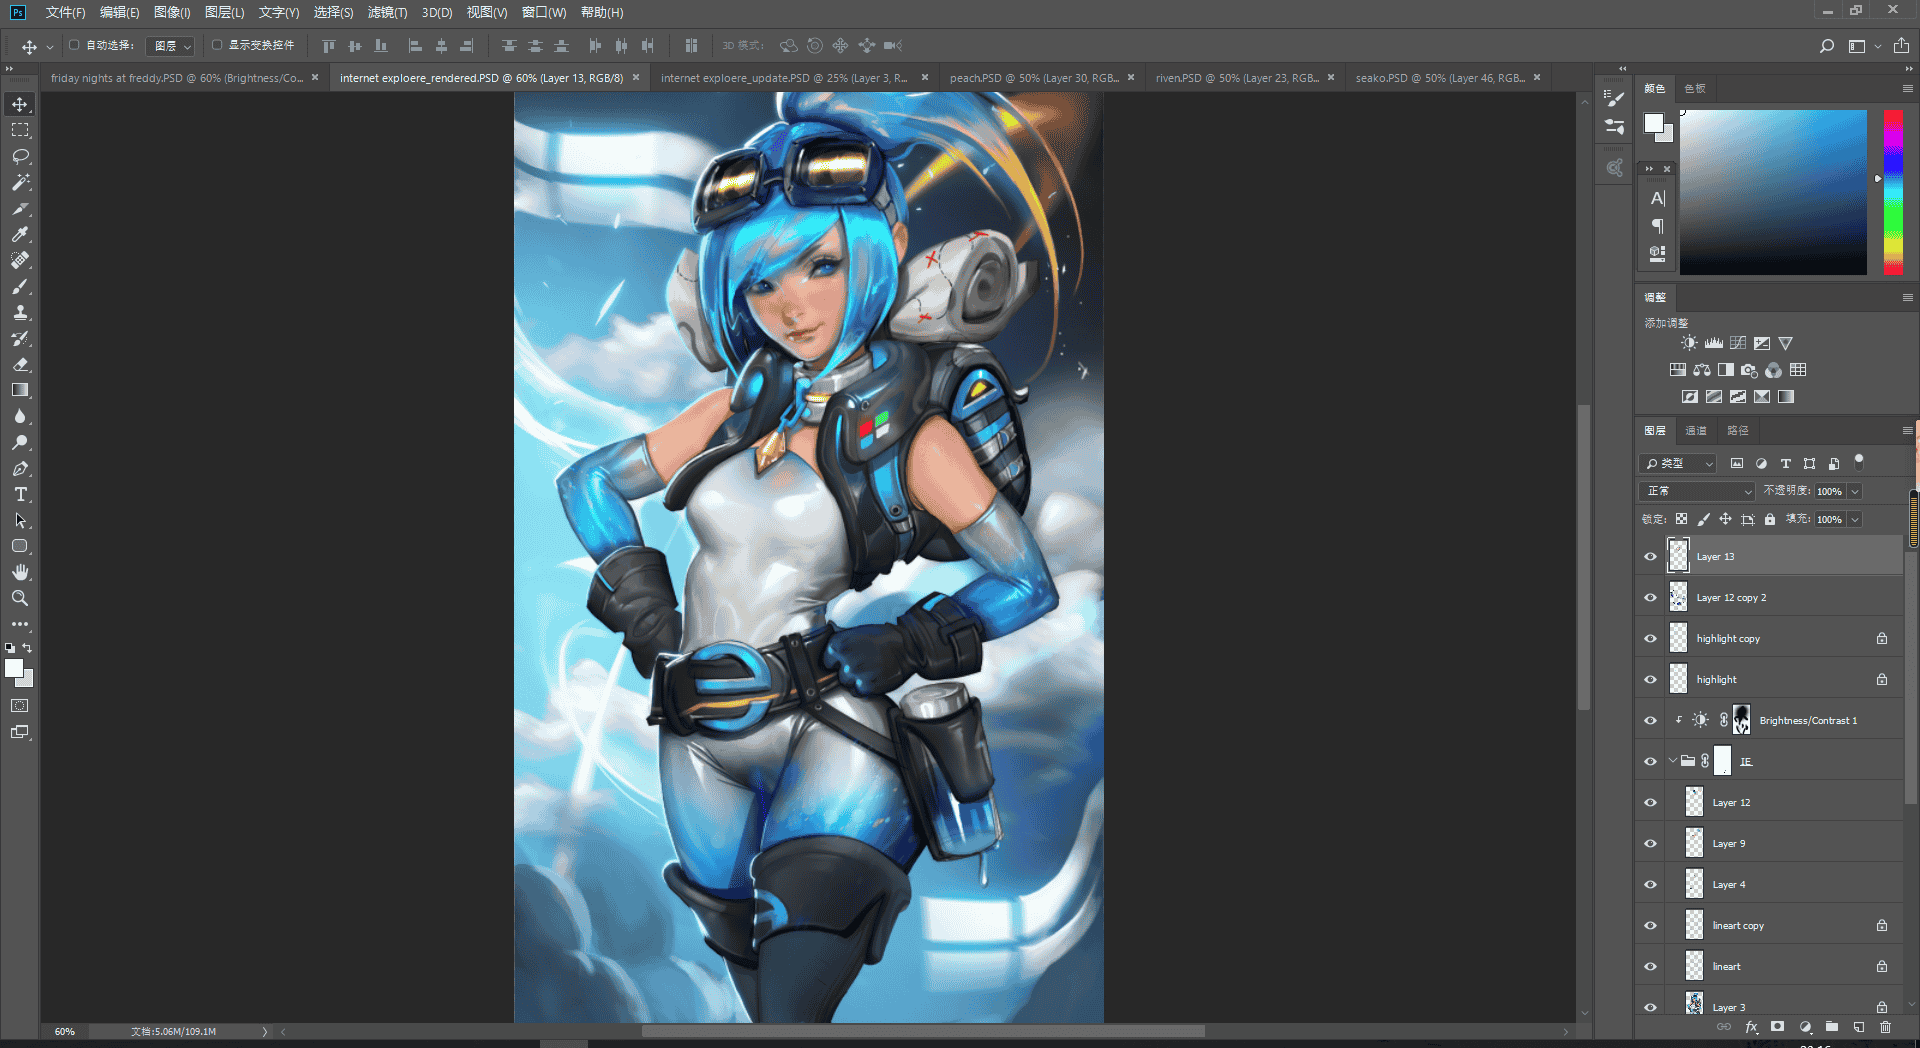Pick the Lasso tool
Viewport: 1920px width, 1048px height.
click(20, 156)
